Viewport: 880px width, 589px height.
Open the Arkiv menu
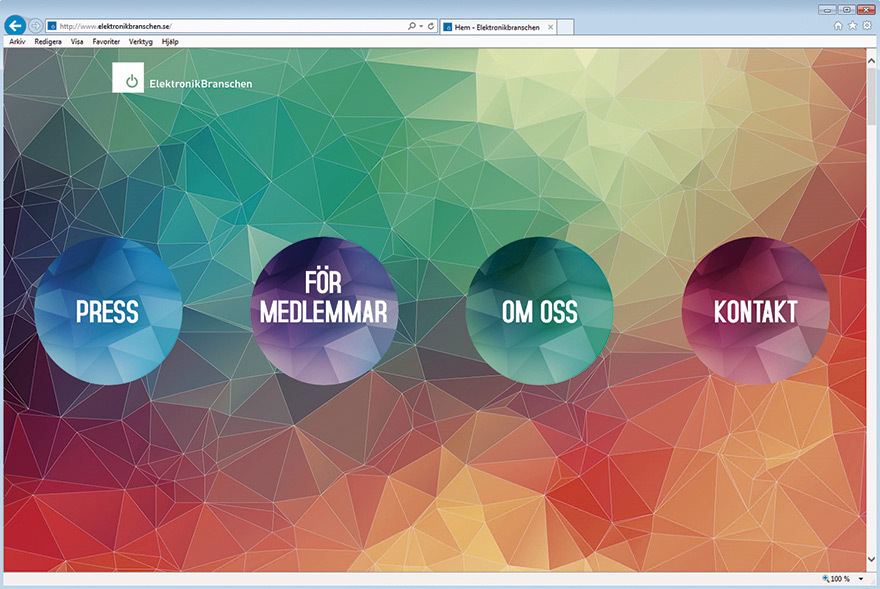point(17,42)
